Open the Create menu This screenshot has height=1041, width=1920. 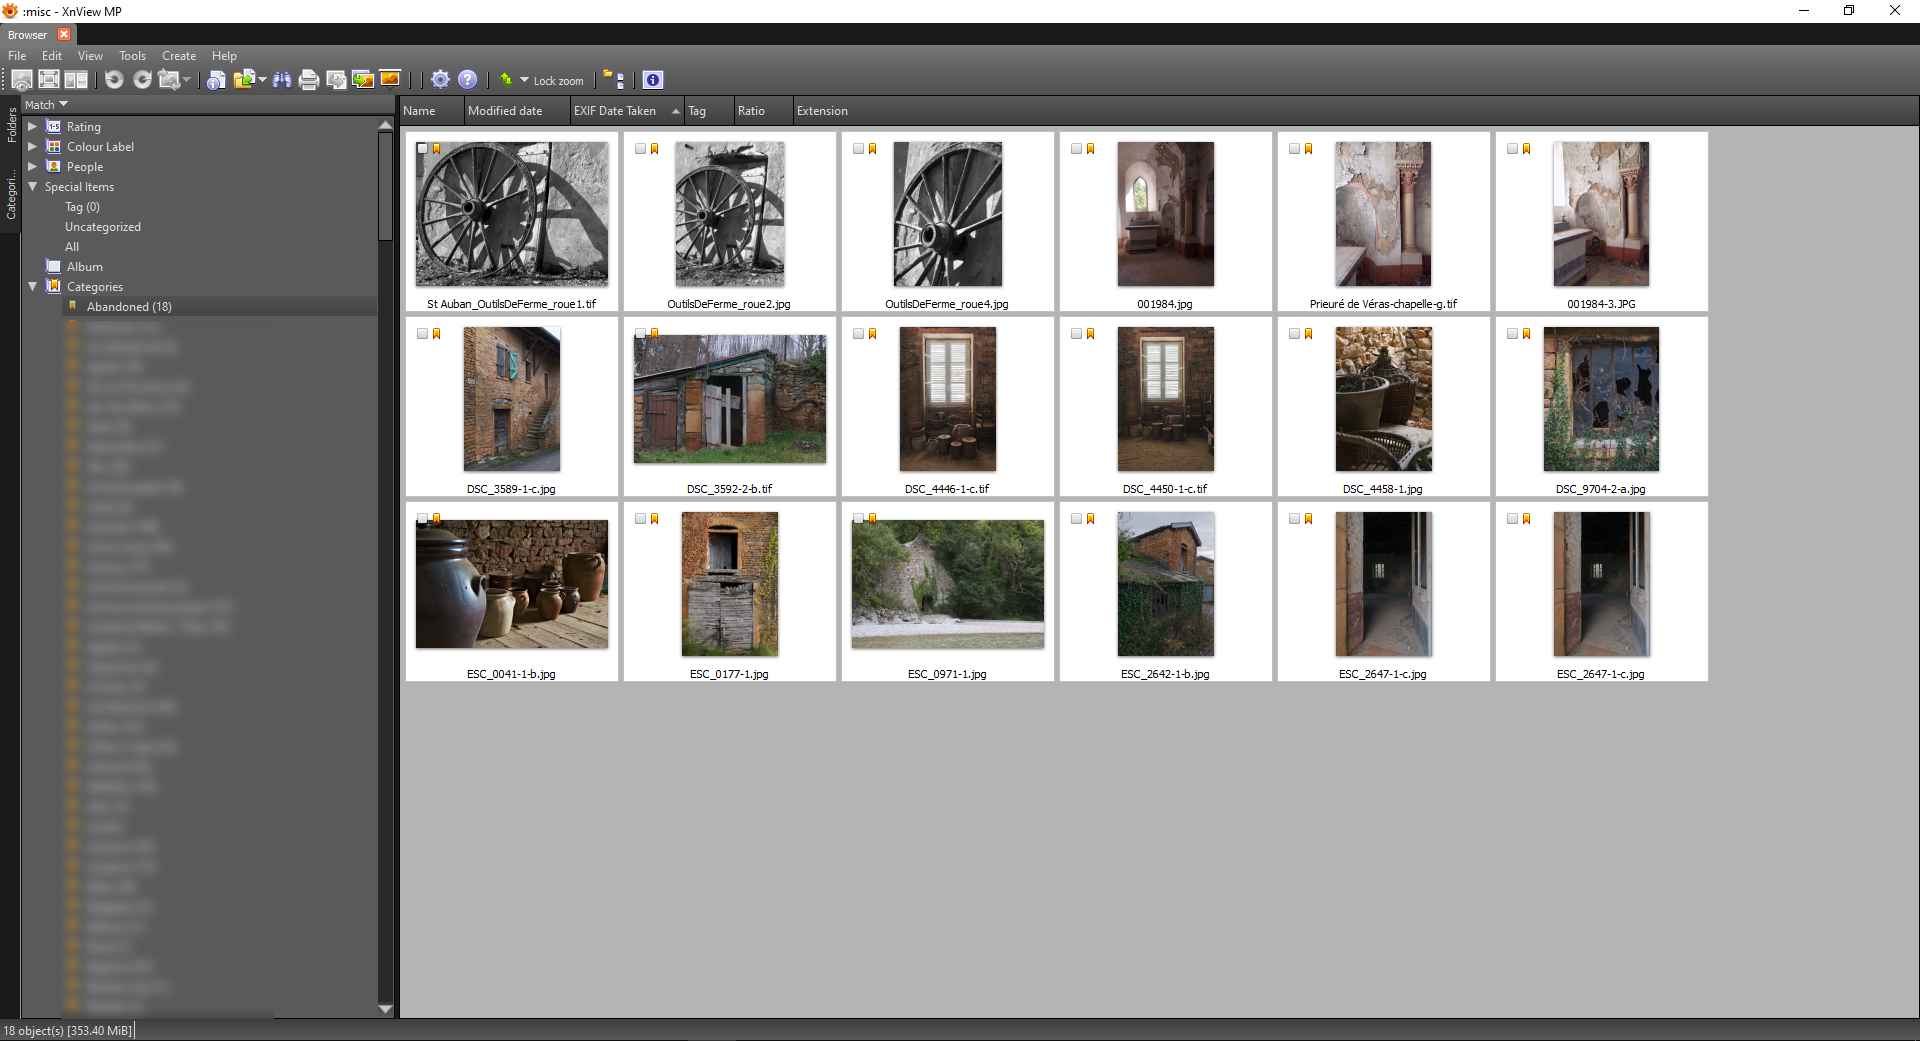[x=179, y=56]
